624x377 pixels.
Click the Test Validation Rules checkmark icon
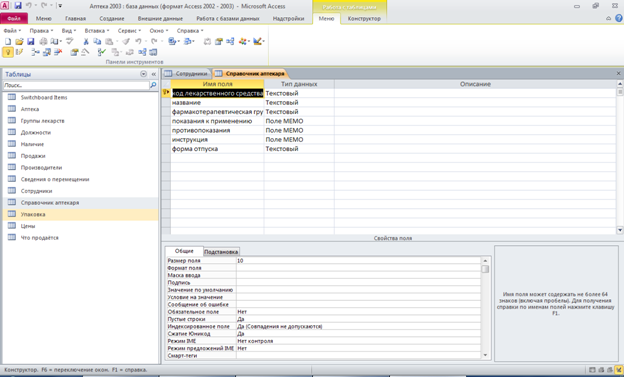[102, 52]
